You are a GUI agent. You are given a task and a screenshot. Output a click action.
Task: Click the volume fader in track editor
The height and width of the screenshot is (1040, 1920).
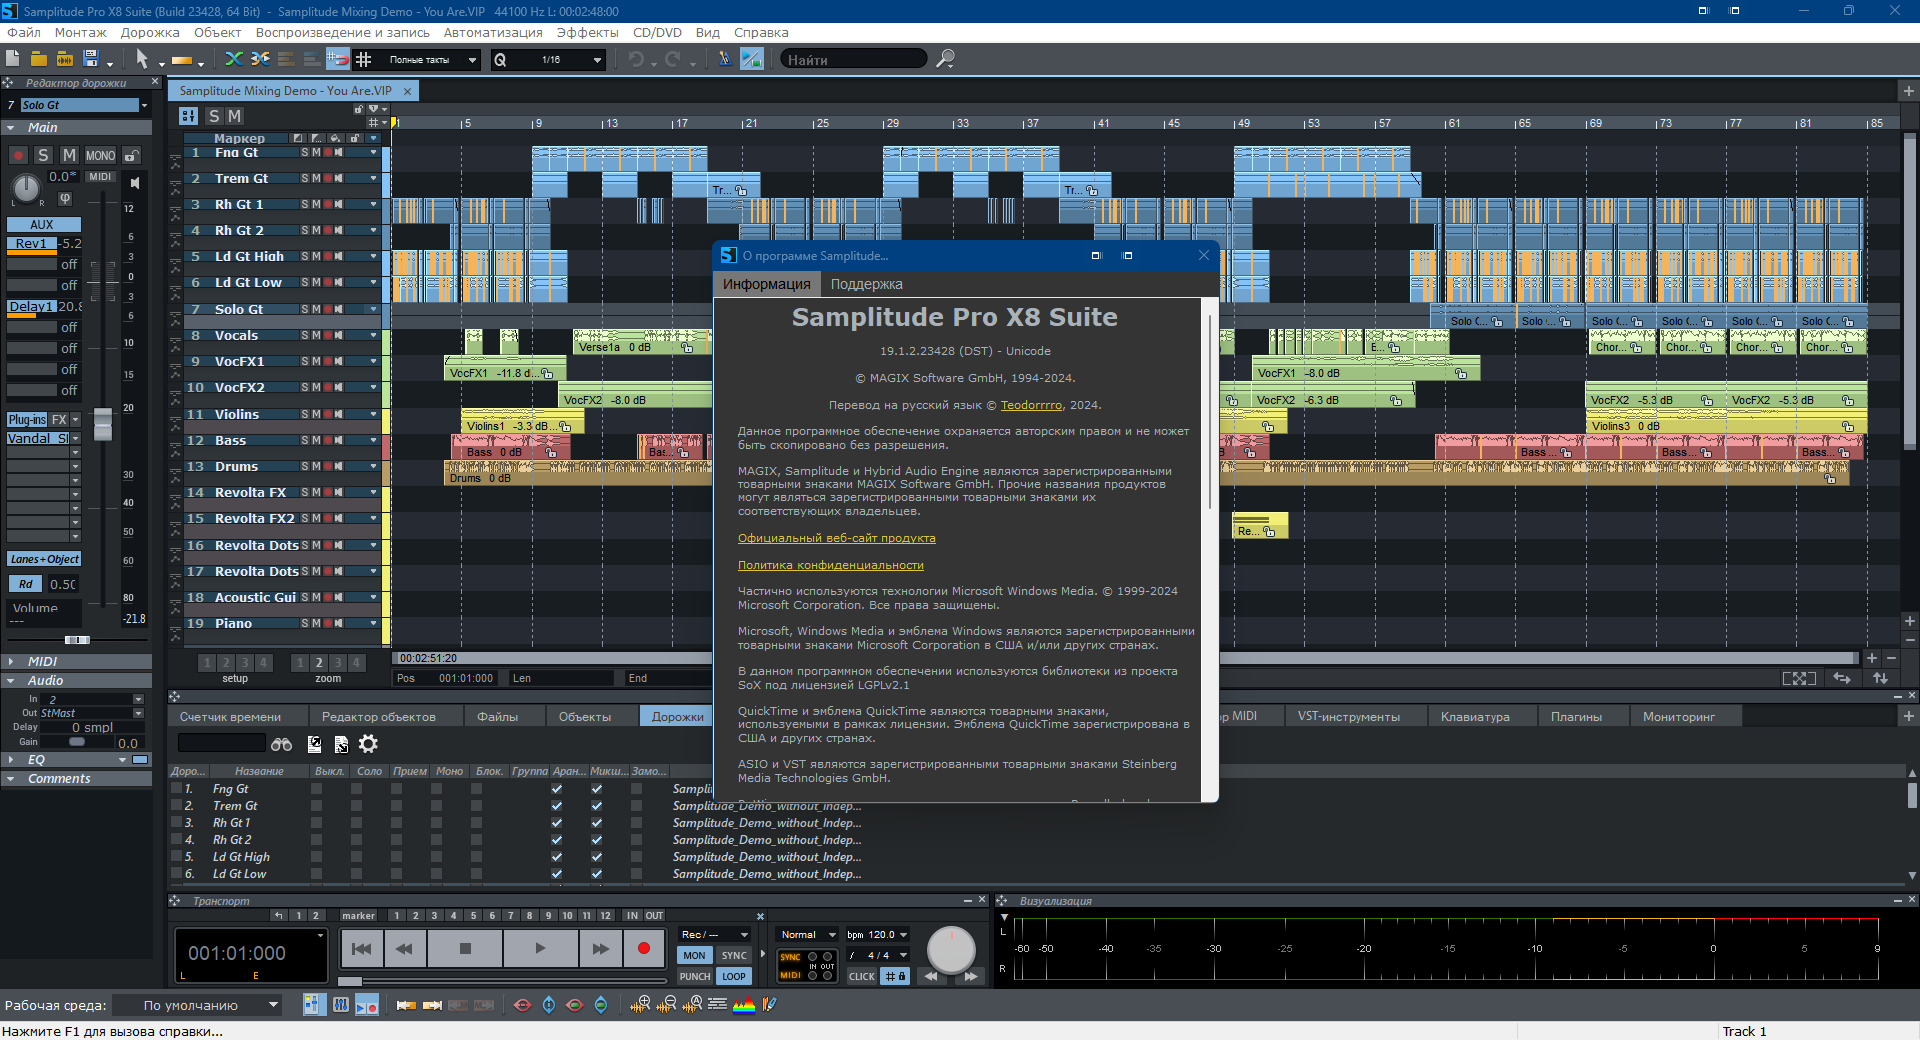coord(103,424)
